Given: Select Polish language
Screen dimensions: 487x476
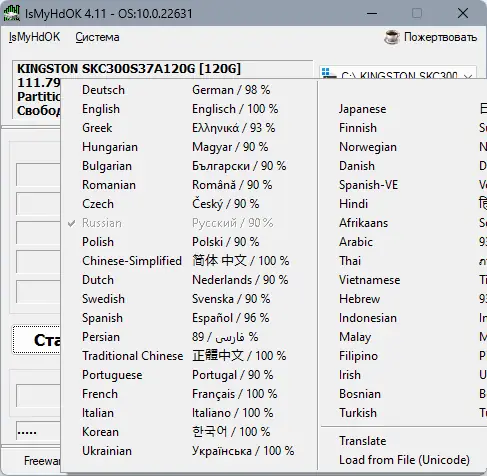Looking at the screenshot, I should 189,242.
